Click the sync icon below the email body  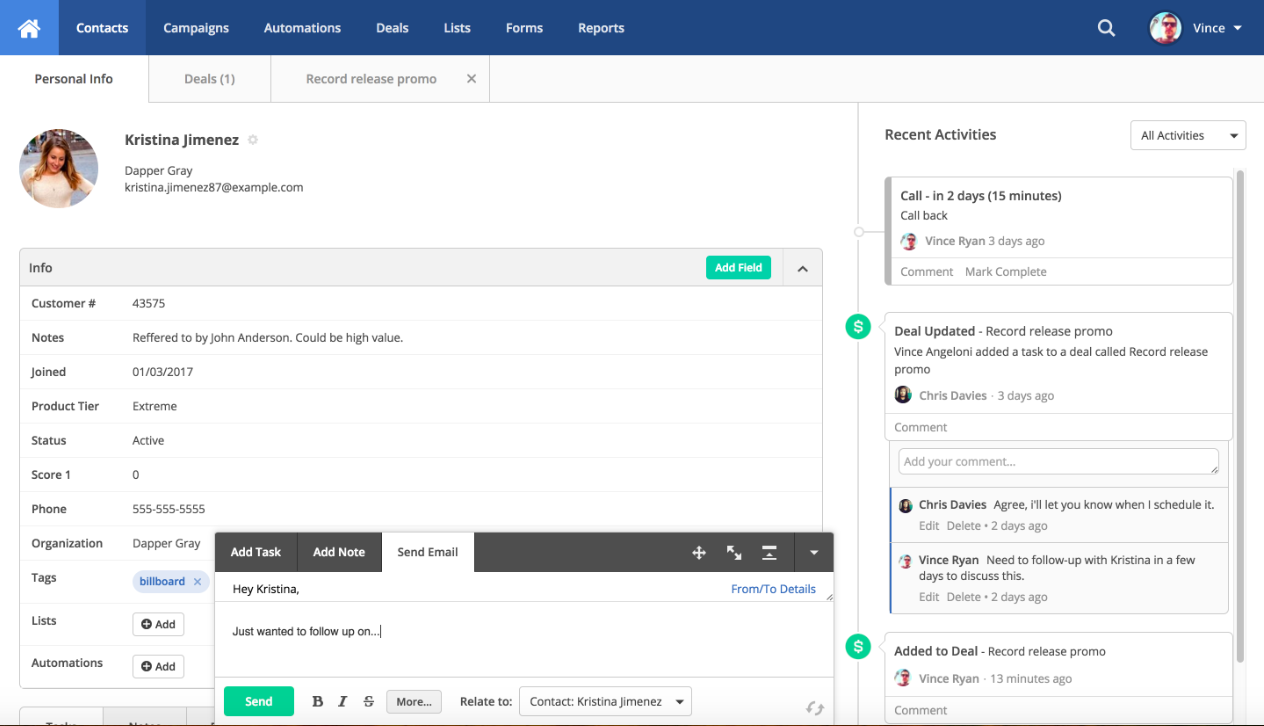click(x=815, y=707)
